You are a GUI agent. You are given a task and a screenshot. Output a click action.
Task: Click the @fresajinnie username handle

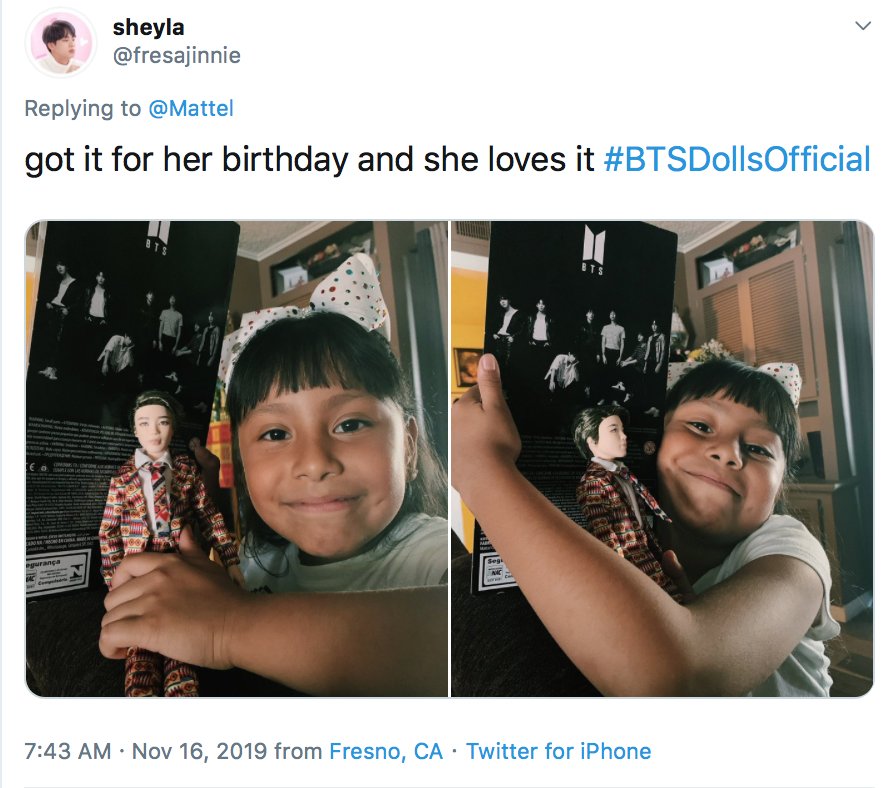point(177,55)
